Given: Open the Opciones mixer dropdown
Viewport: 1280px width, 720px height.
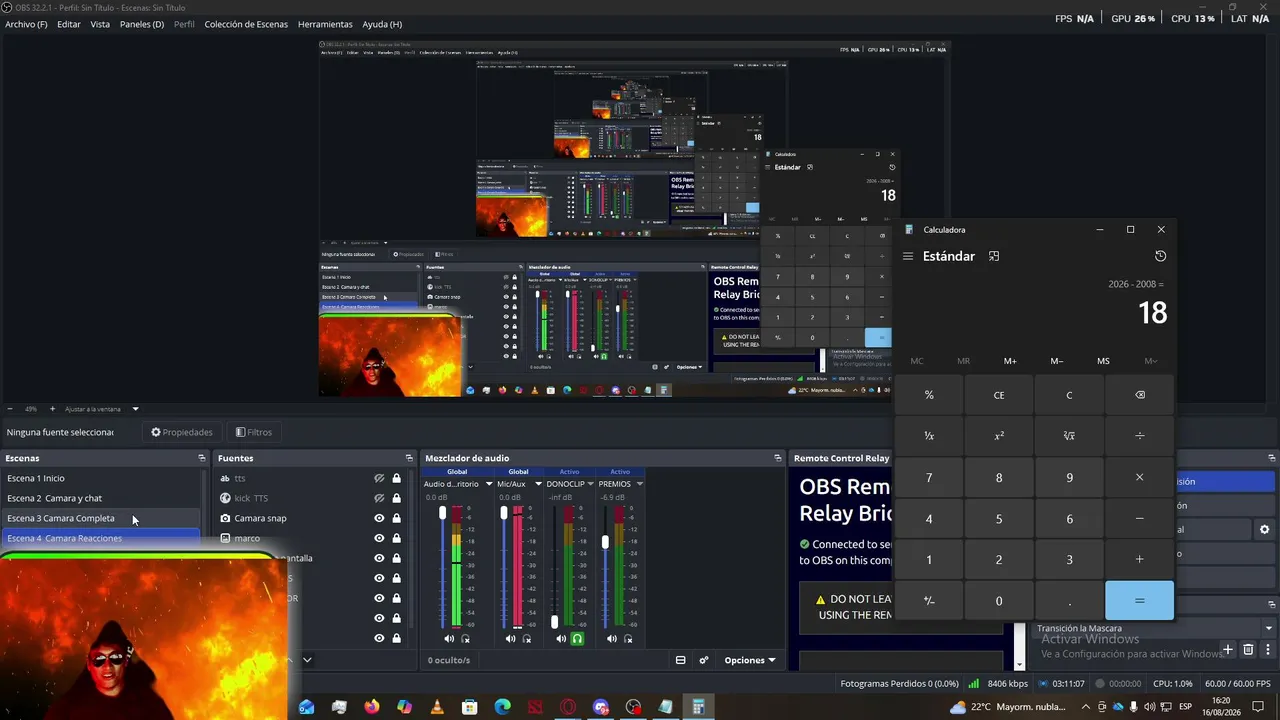Looking at the screenshot, I should (750, 660).
